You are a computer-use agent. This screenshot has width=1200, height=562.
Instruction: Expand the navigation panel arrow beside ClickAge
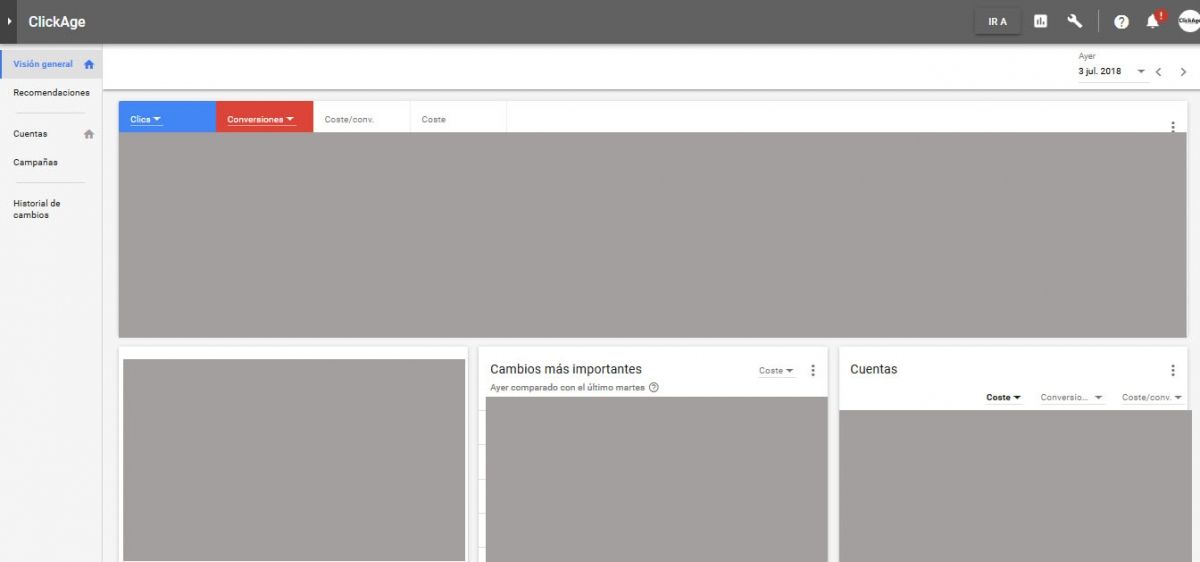(x=9, y=22)
